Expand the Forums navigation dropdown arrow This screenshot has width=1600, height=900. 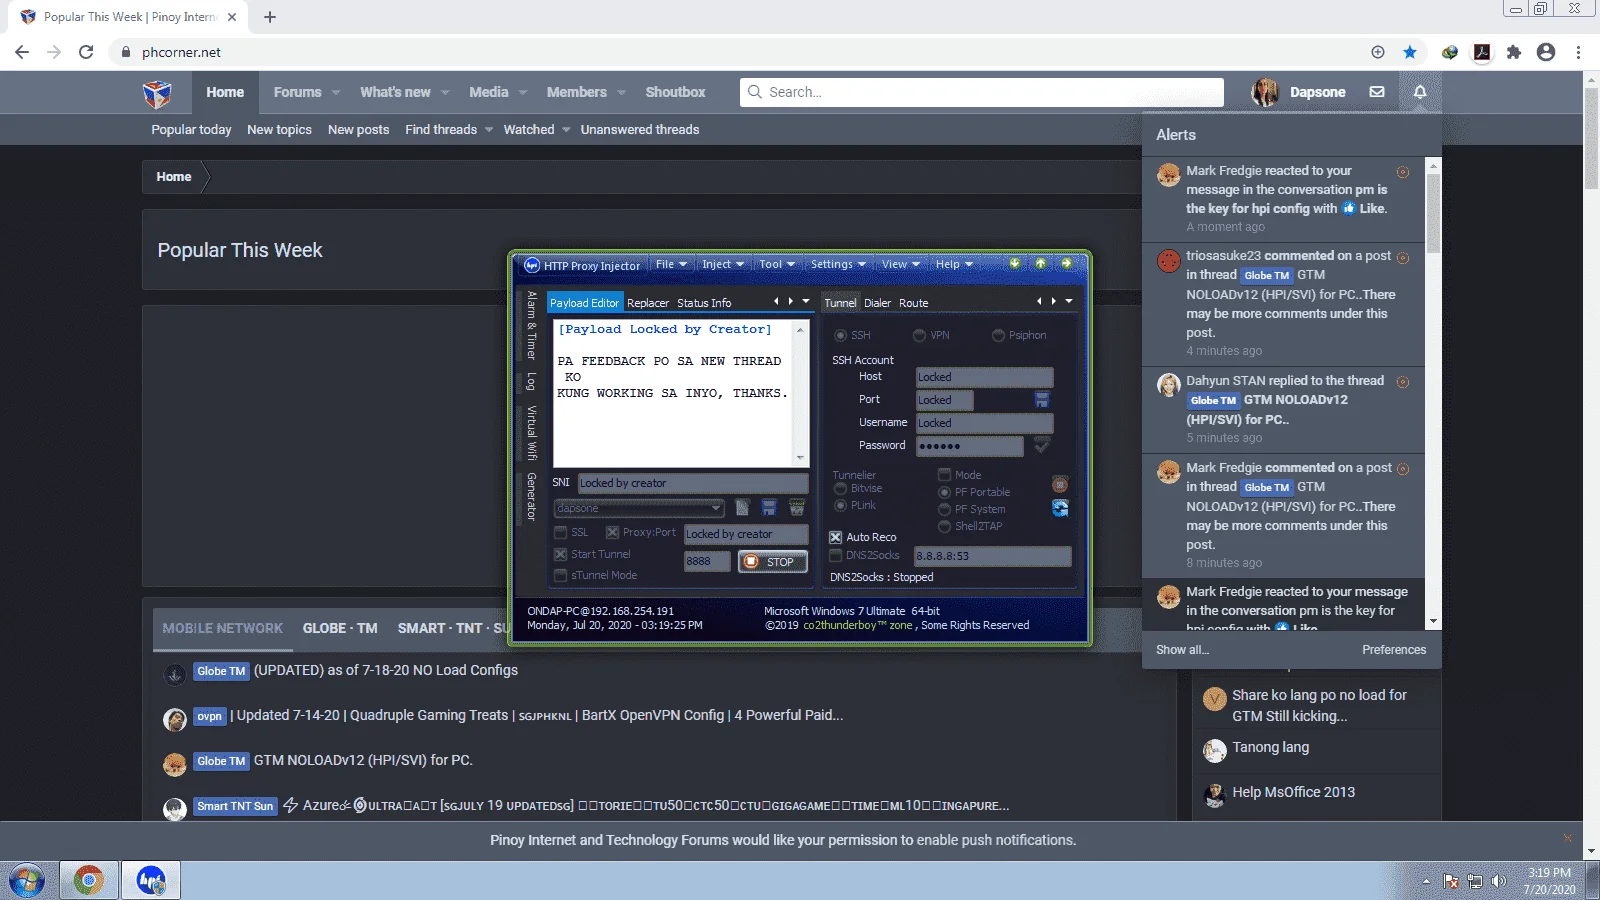coord(336,92)
